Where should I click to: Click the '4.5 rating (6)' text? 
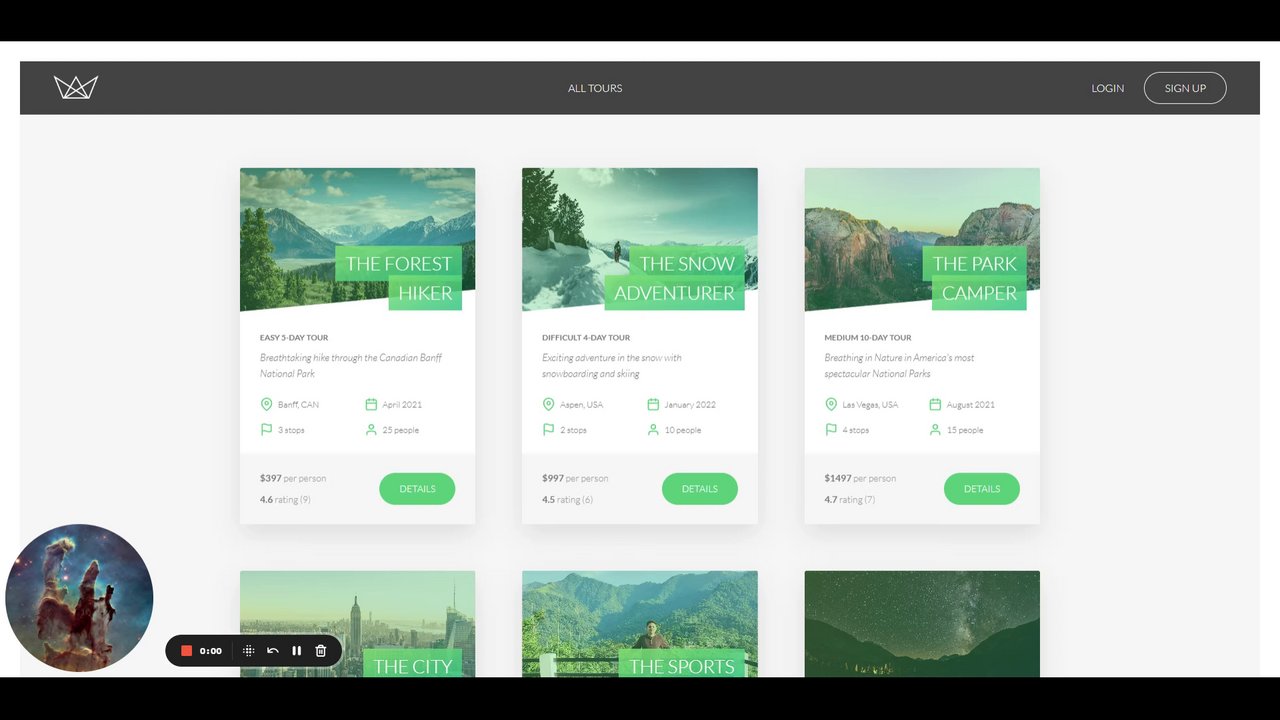567,499
